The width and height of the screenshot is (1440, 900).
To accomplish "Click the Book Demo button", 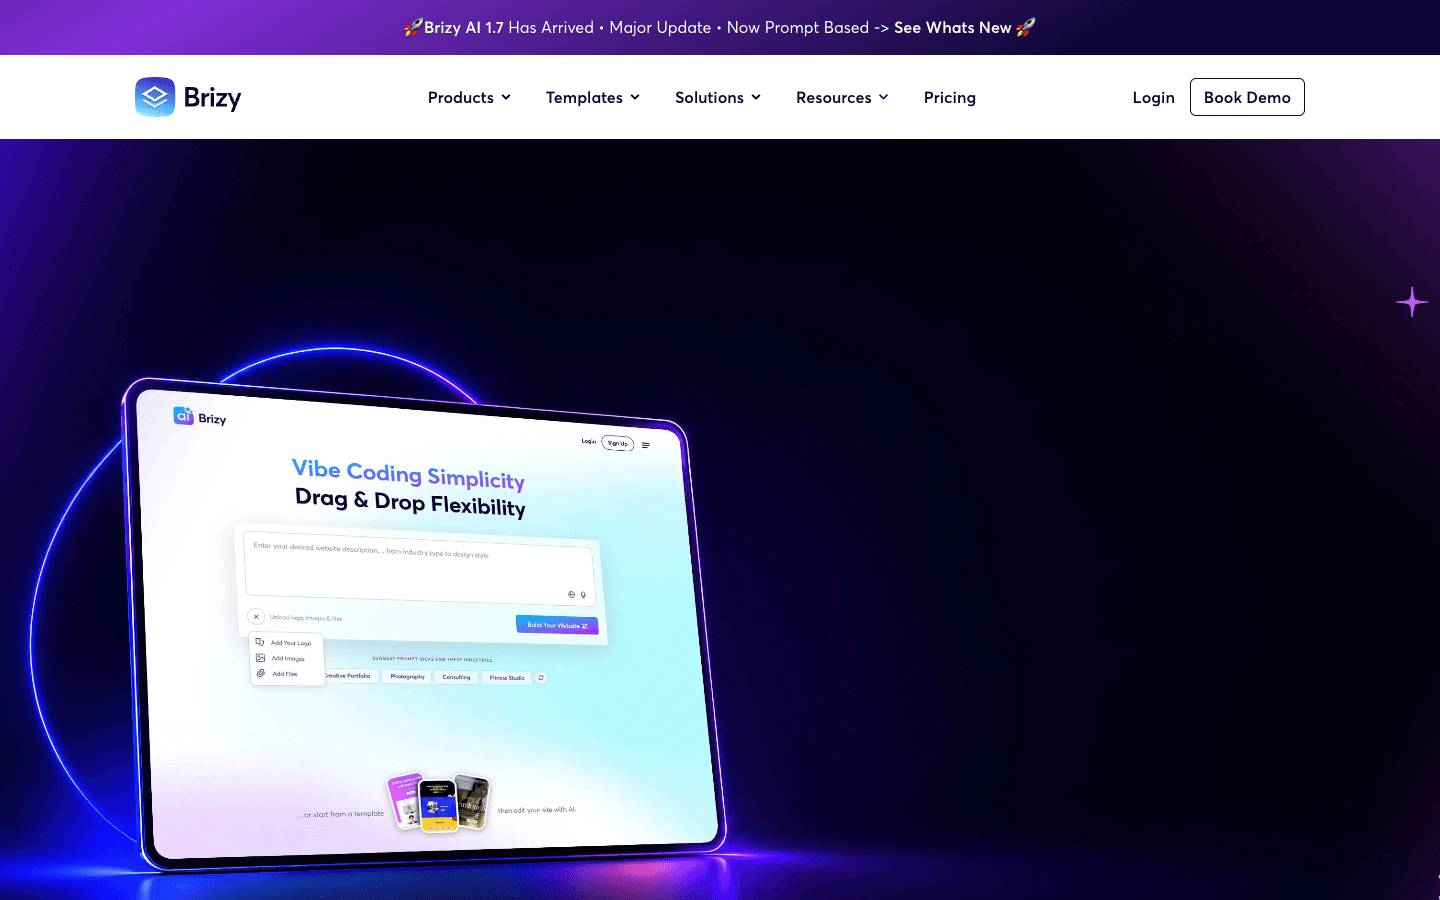I will click(x=1247, y=97).
